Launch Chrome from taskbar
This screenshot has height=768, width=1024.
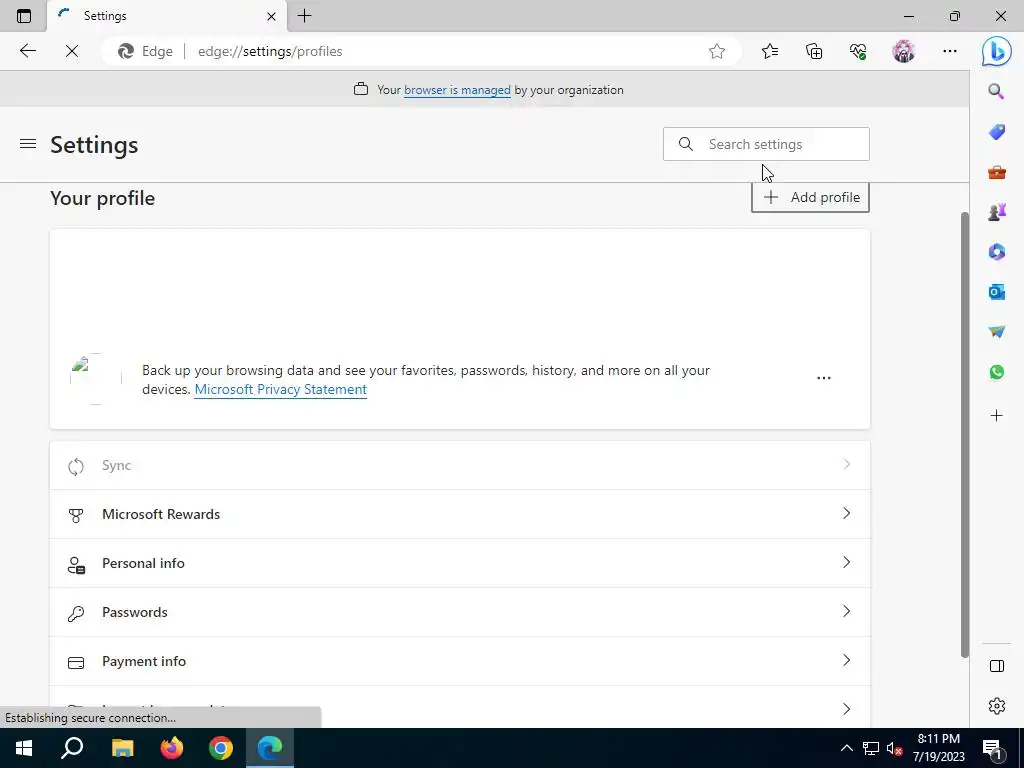click(221, 748)
